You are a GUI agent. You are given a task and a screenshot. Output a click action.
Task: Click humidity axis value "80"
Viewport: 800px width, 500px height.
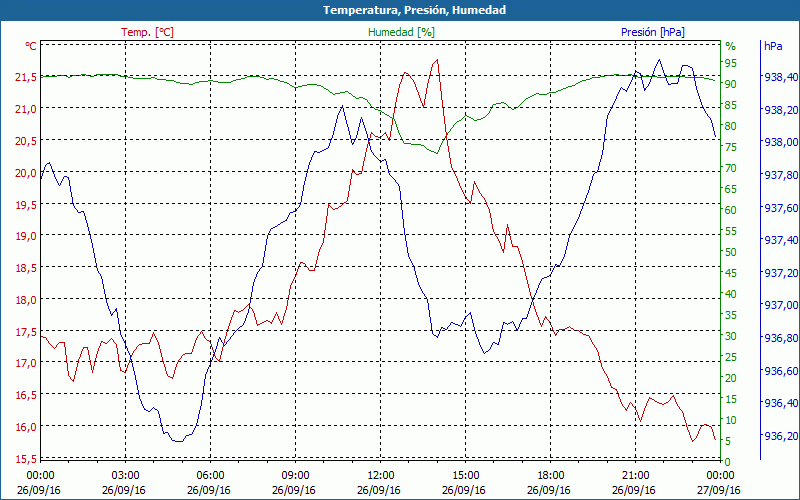(731, 126)
